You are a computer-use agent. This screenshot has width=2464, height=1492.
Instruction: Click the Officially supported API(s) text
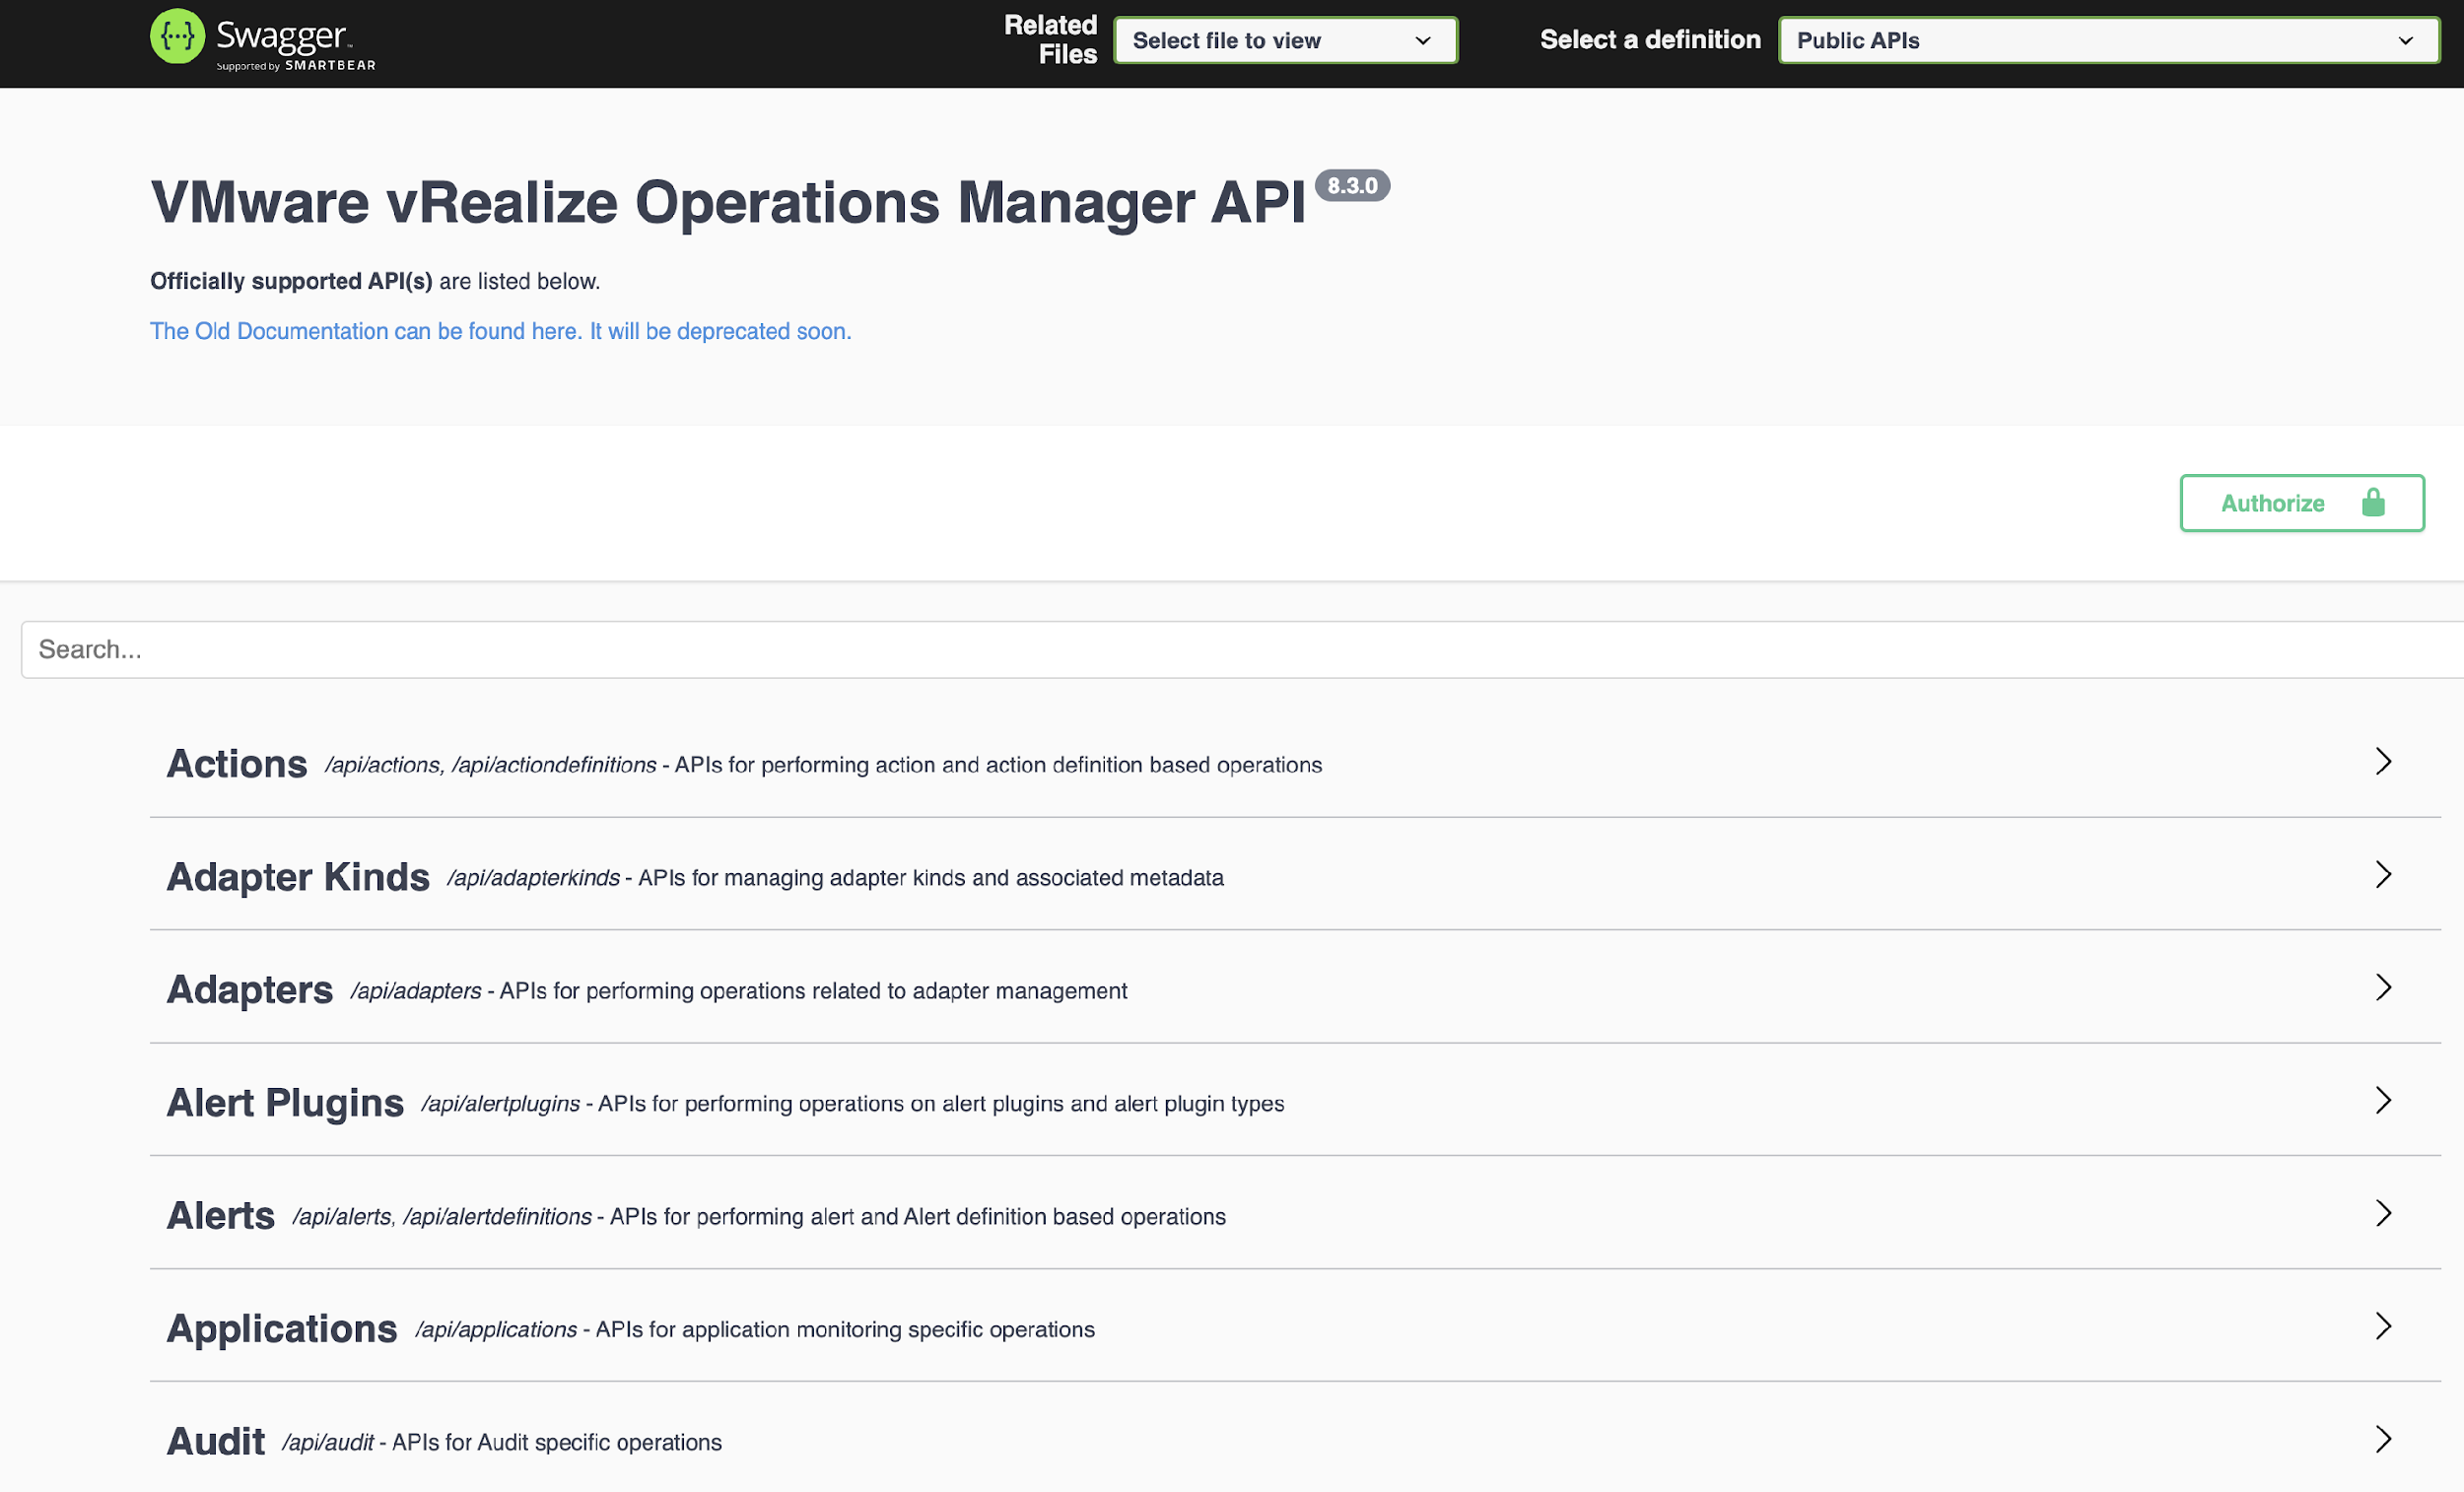click(x=291, y=282)
